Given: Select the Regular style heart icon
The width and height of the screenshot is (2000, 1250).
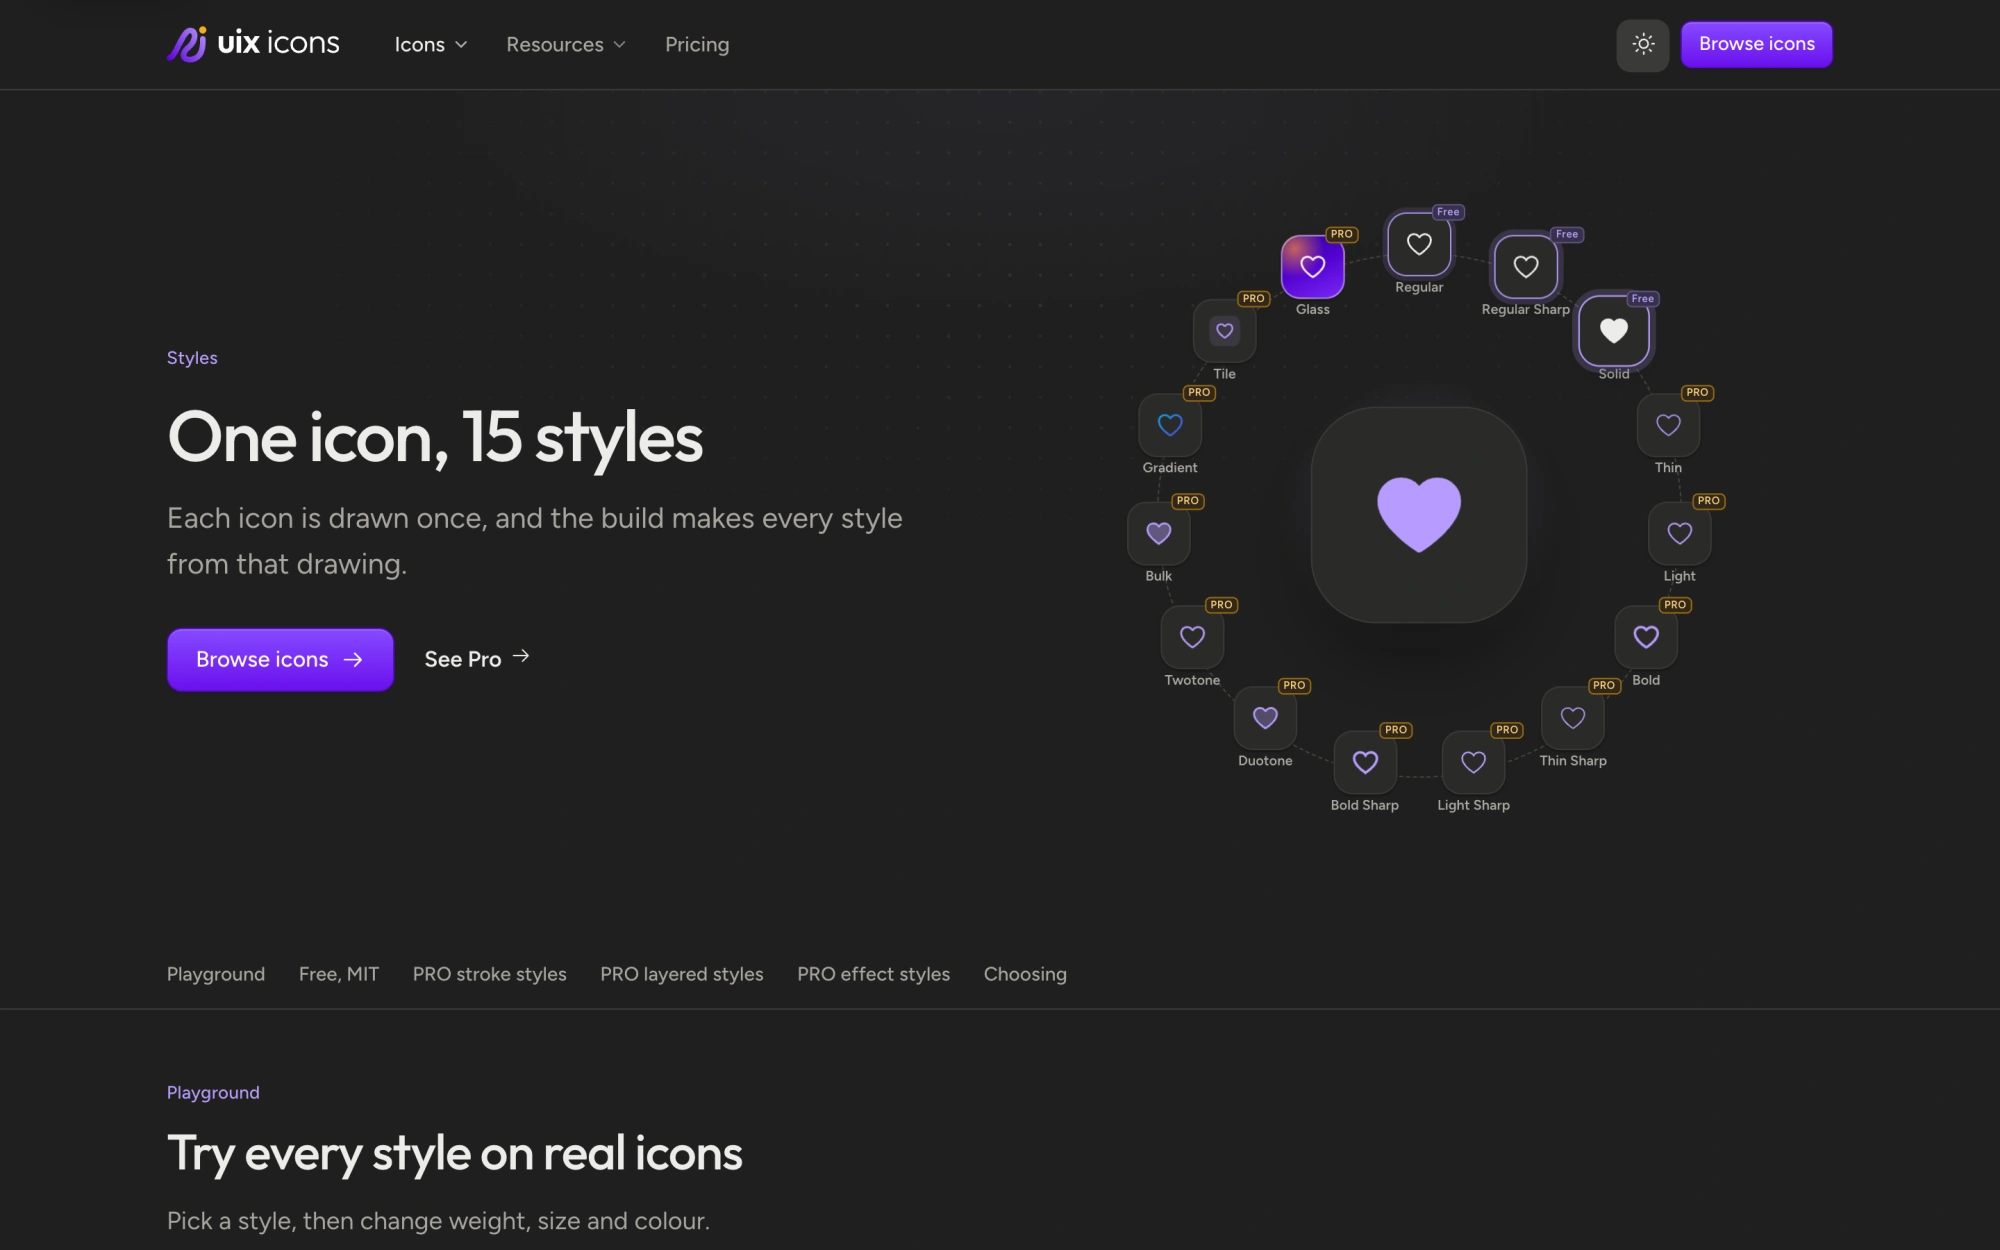Looking at the screenshot, I should 1419,244.
